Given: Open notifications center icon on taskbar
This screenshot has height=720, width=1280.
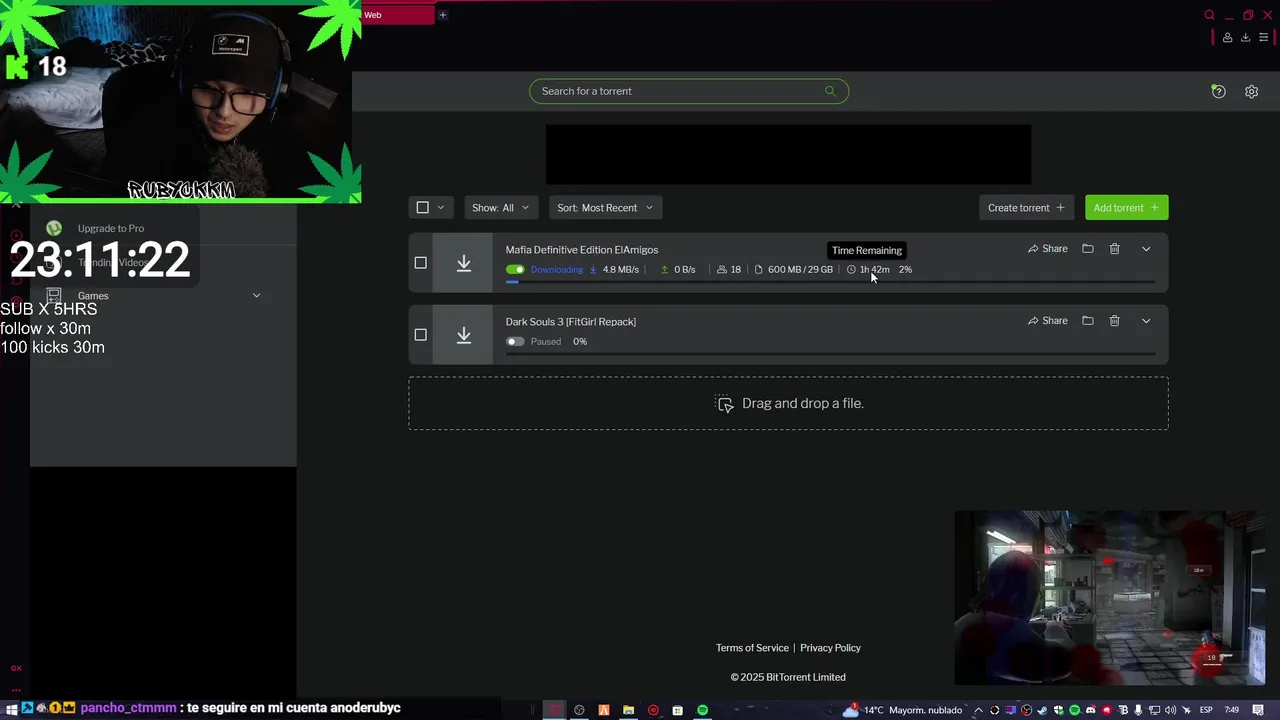Looking at the screenshot, I should click(1258, 710).
